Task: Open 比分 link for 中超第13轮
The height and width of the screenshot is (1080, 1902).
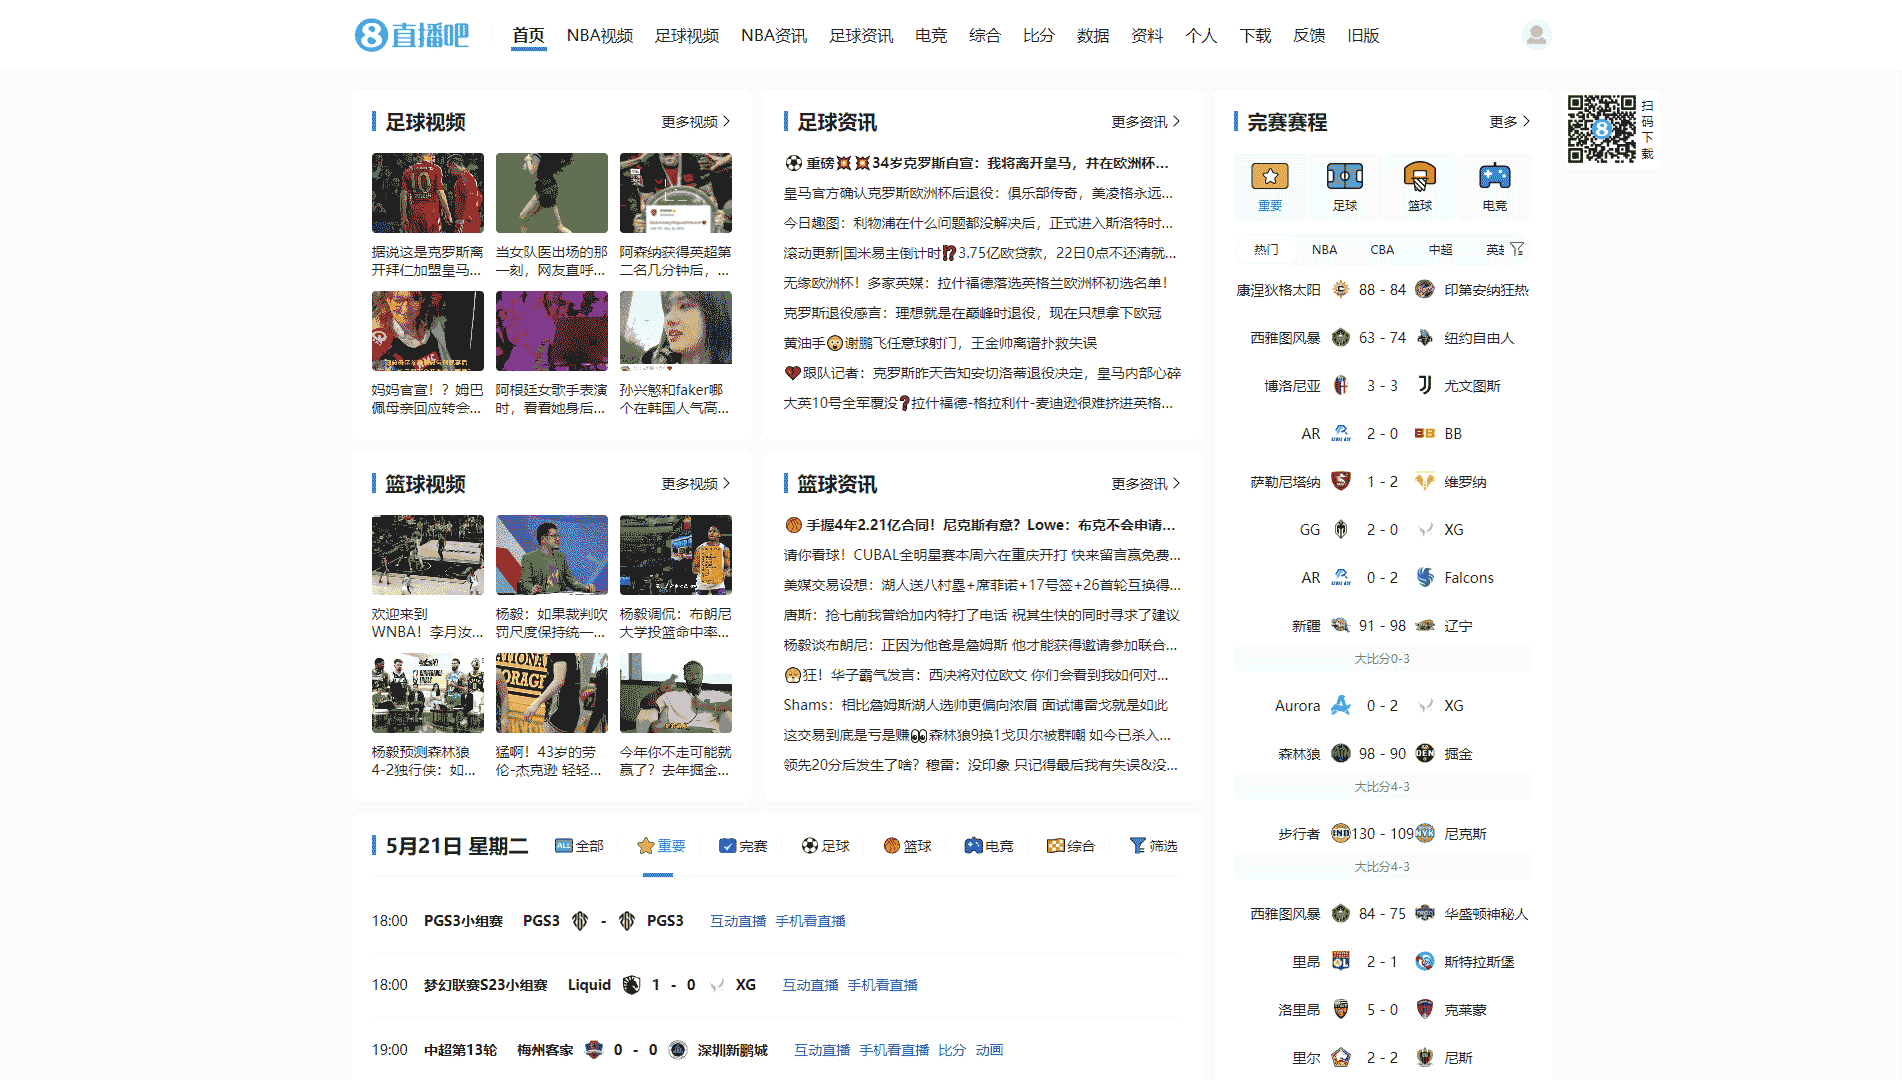Action: coord(952,1050)
